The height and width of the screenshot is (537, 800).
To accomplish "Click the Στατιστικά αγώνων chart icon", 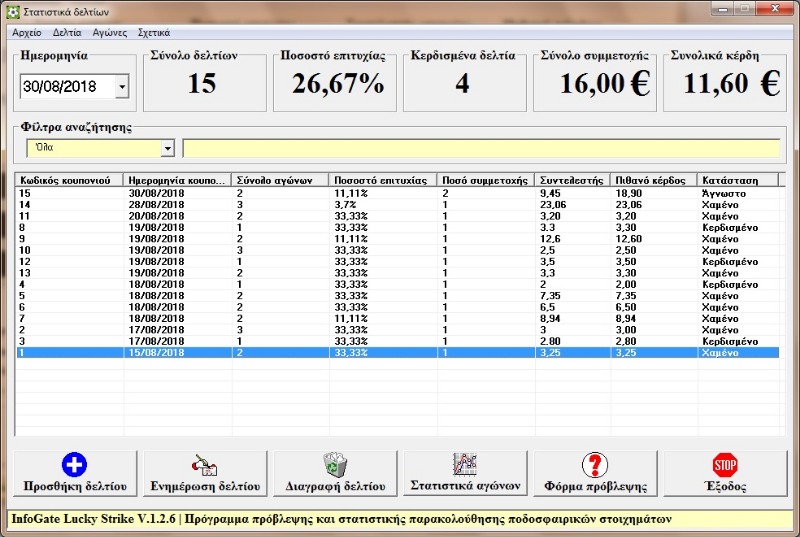I will pos(464,464).
